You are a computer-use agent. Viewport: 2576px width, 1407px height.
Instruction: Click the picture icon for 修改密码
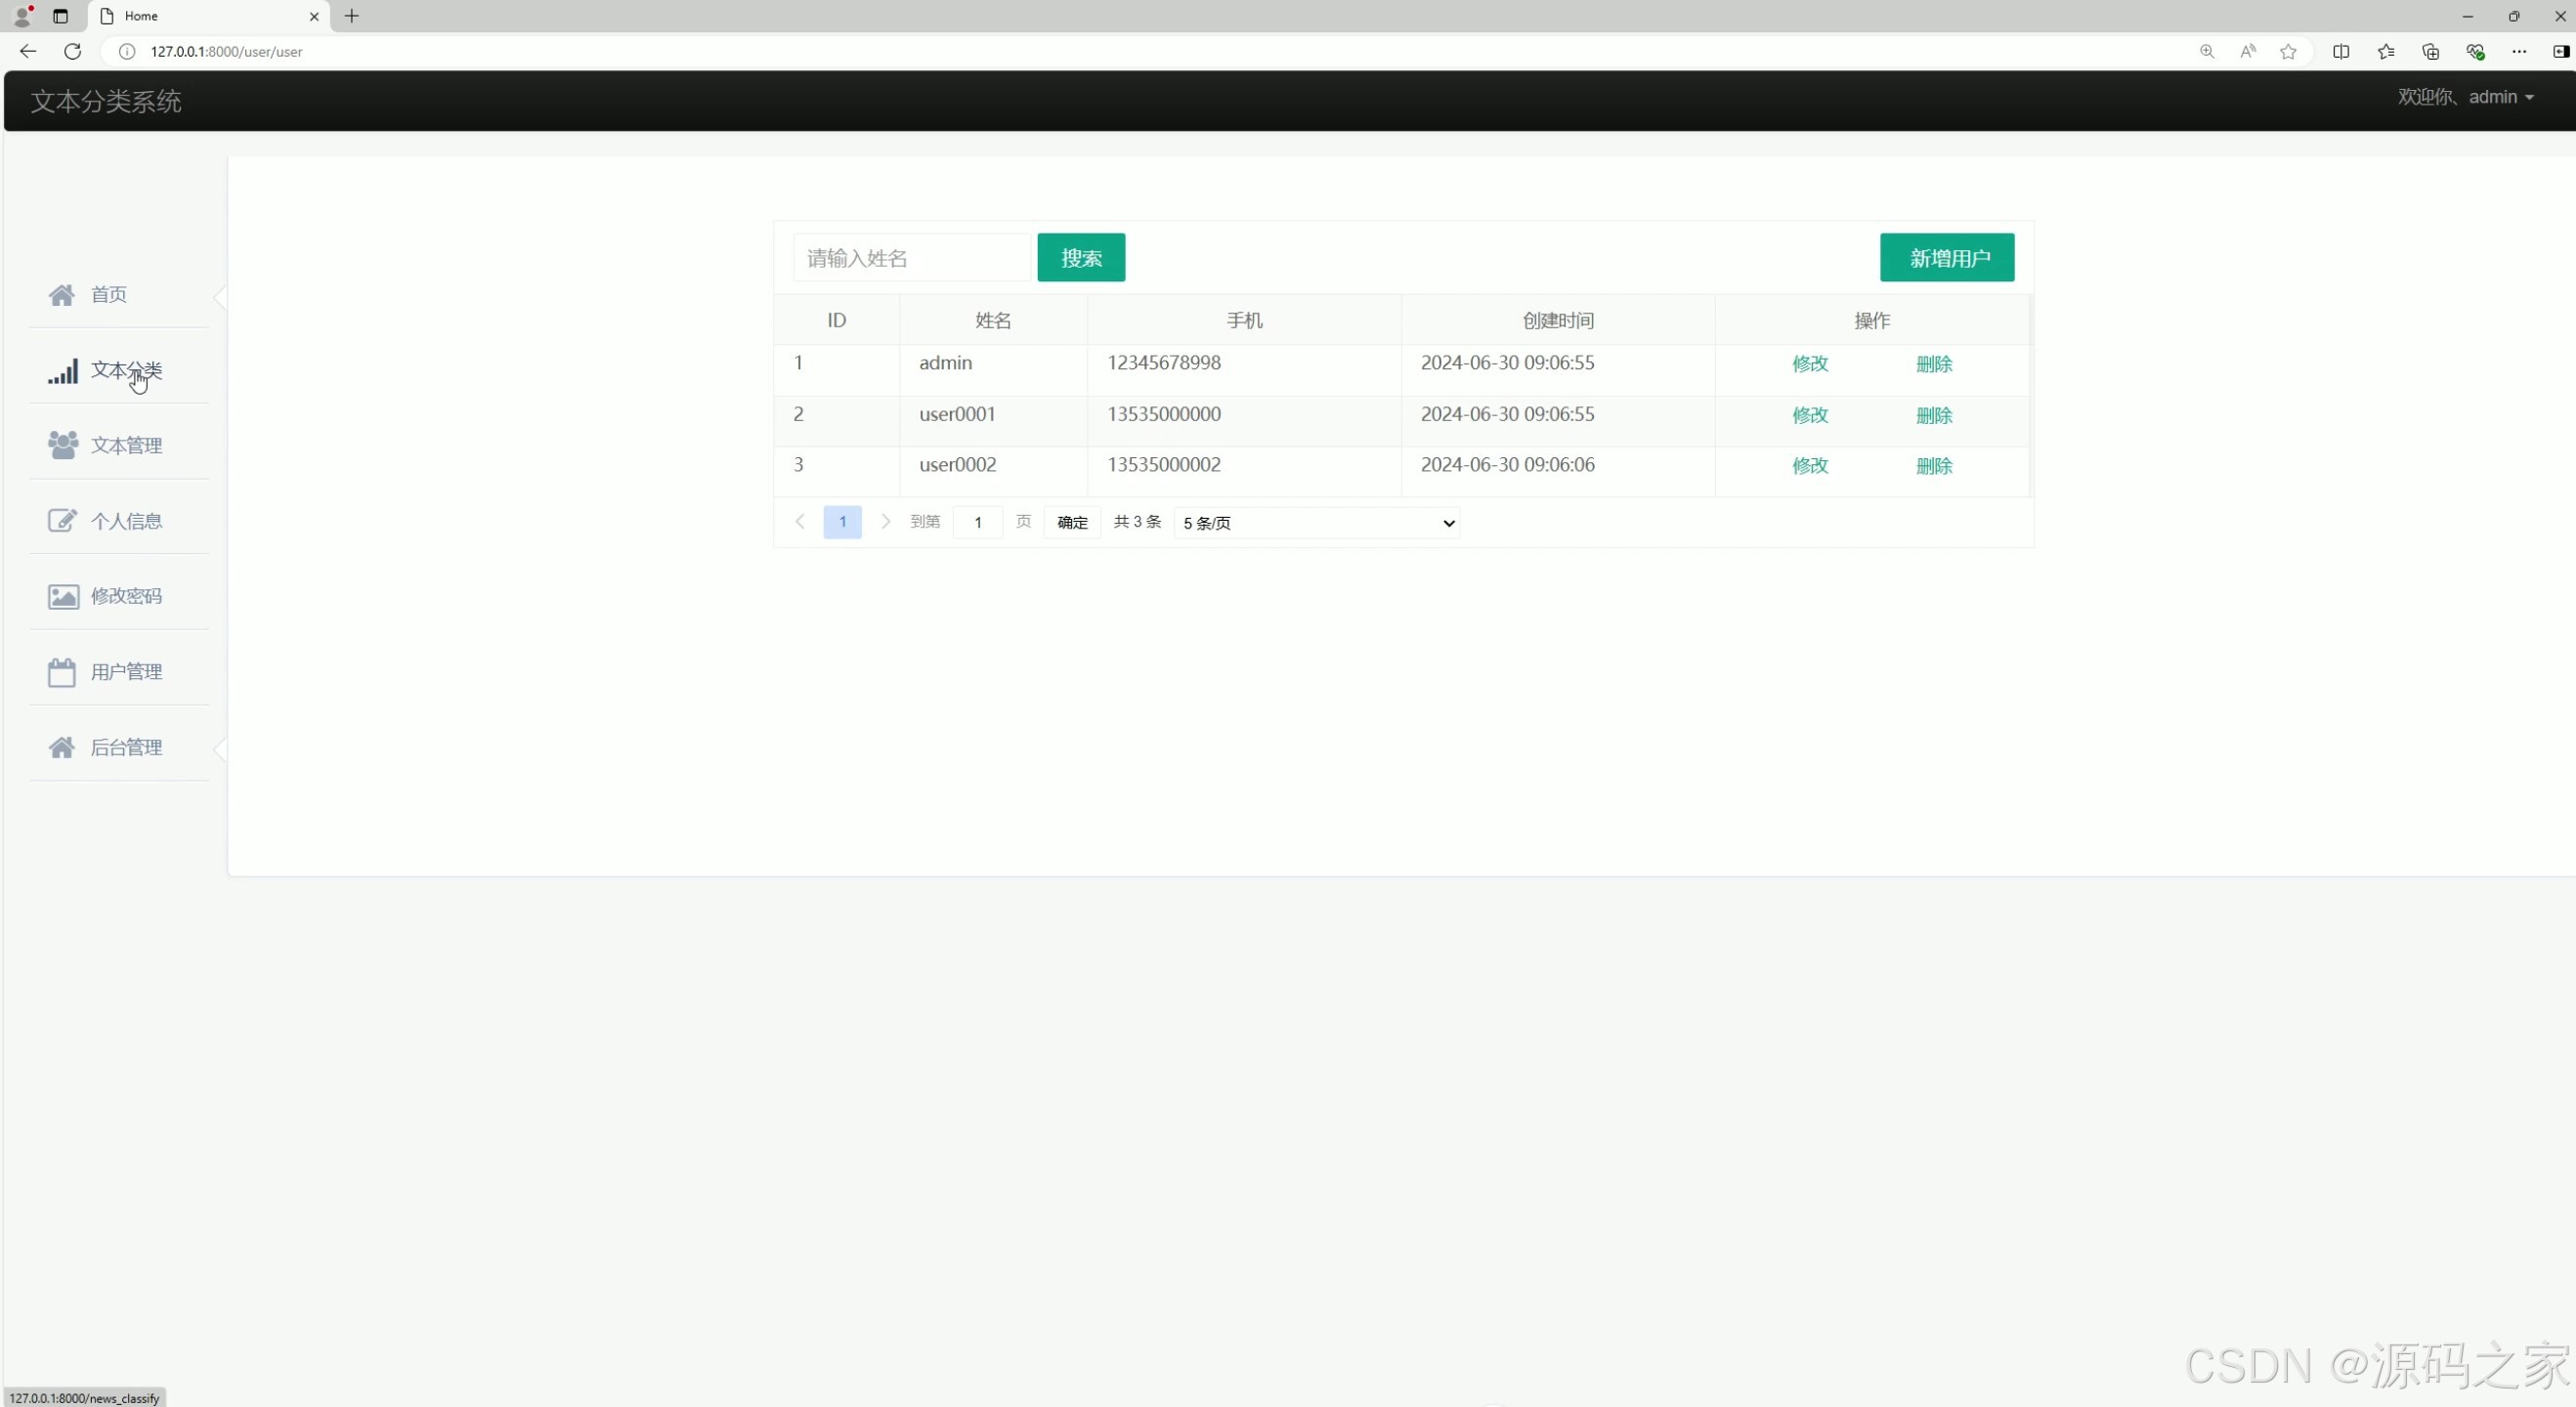62,597
